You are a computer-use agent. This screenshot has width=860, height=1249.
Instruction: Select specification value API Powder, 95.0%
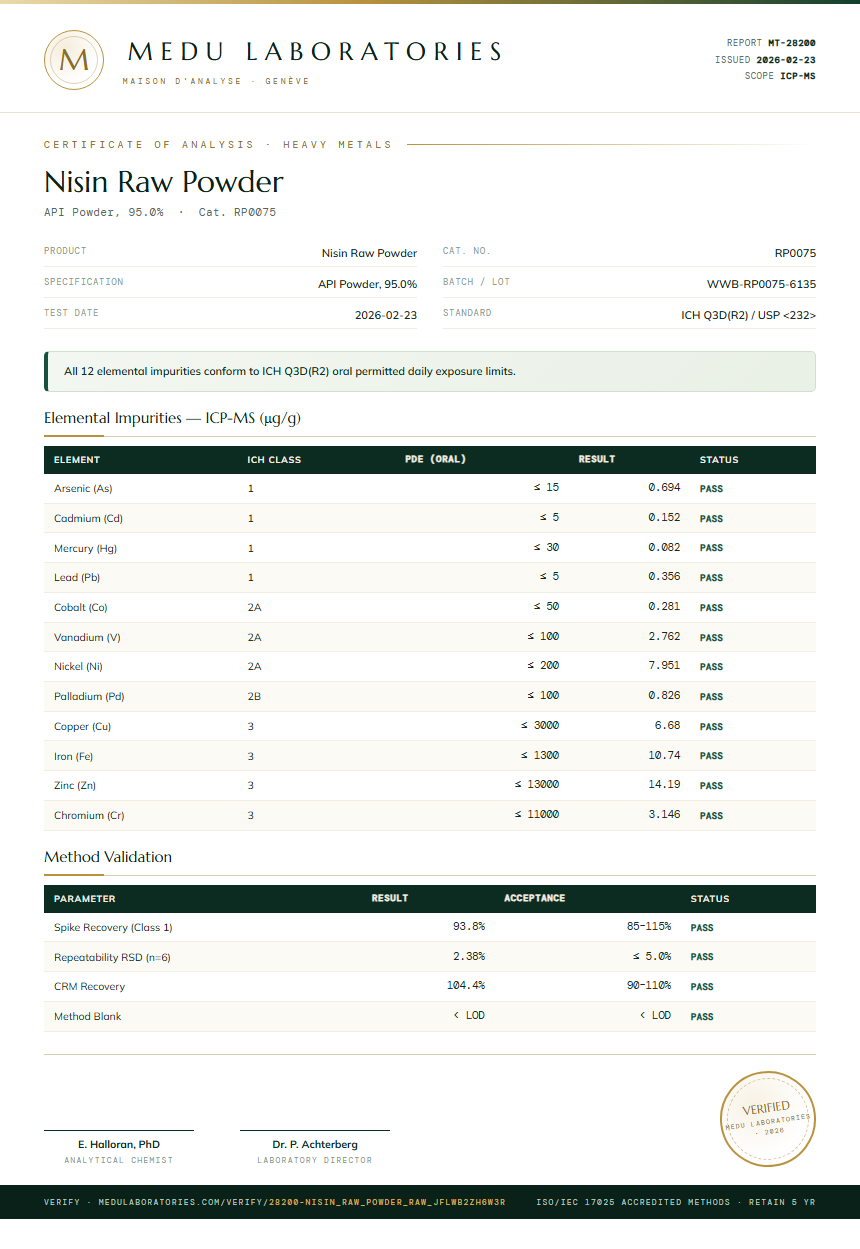point(367,285)
